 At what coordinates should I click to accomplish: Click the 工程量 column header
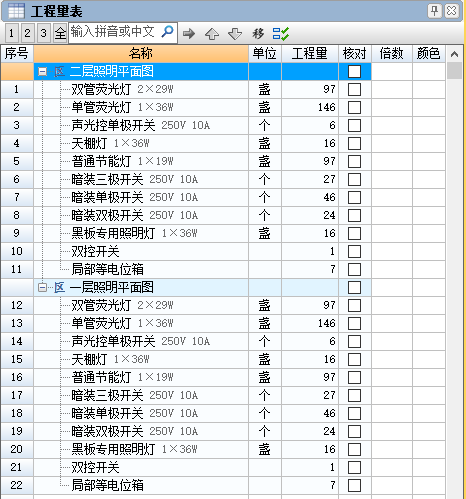tap(310, 54)
